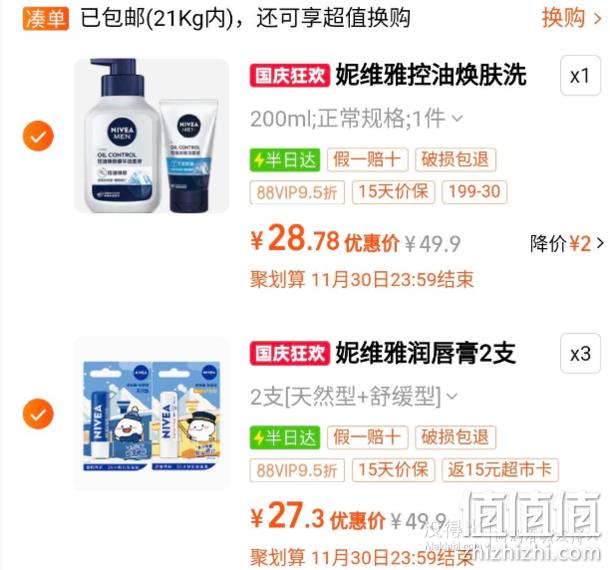Tap the 换购 link at top

[571, 18]
